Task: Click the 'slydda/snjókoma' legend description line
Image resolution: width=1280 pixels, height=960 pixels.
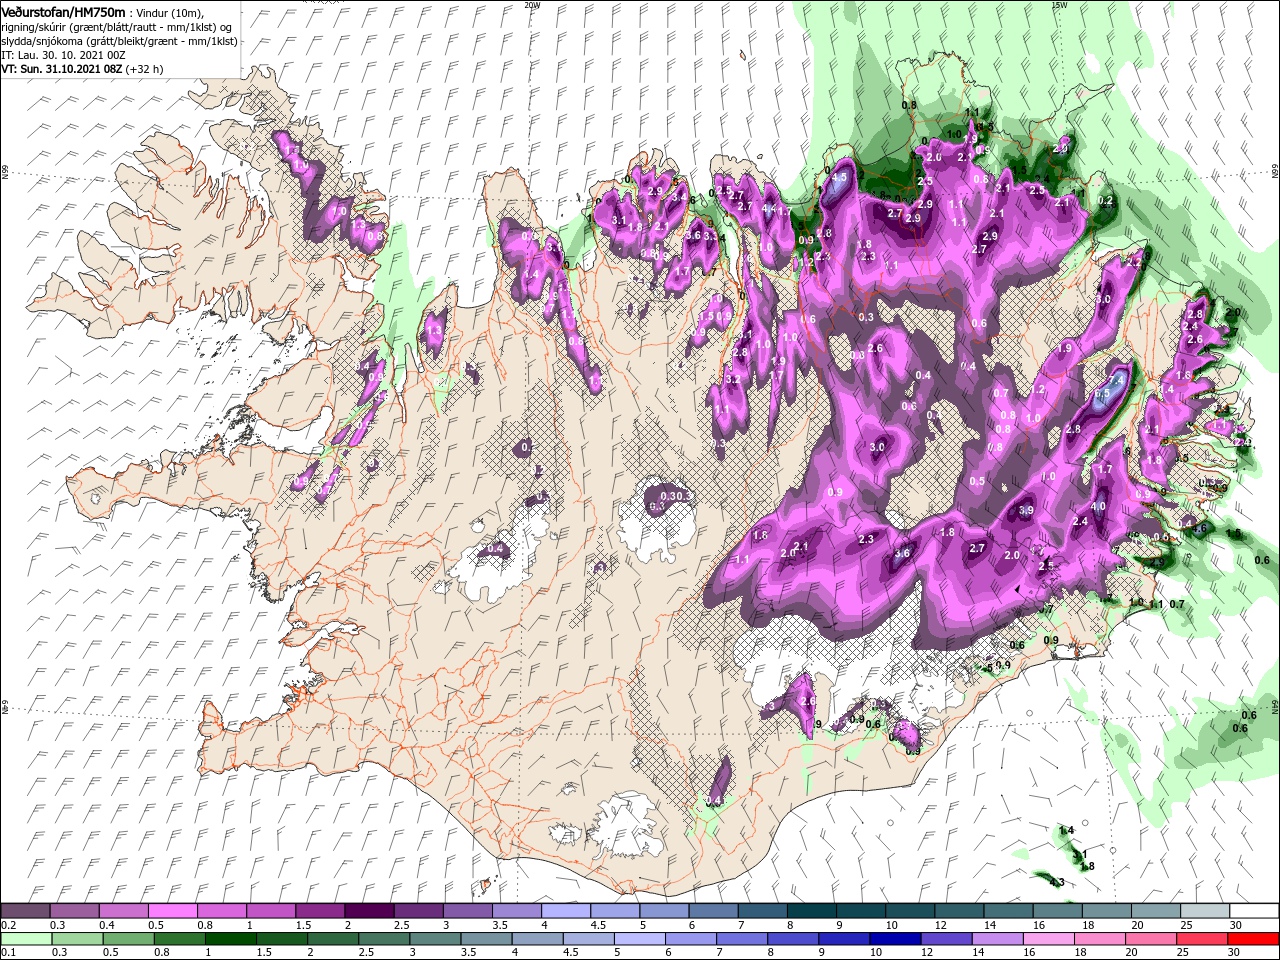Action: point(119,41)
